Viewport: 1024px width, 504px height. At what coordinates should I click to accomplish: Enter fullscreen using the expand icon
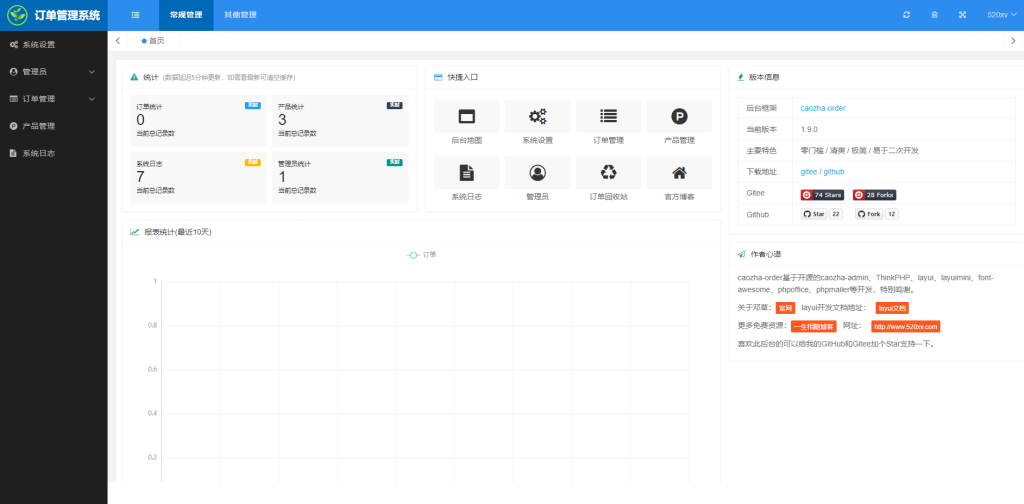point(962,15)
